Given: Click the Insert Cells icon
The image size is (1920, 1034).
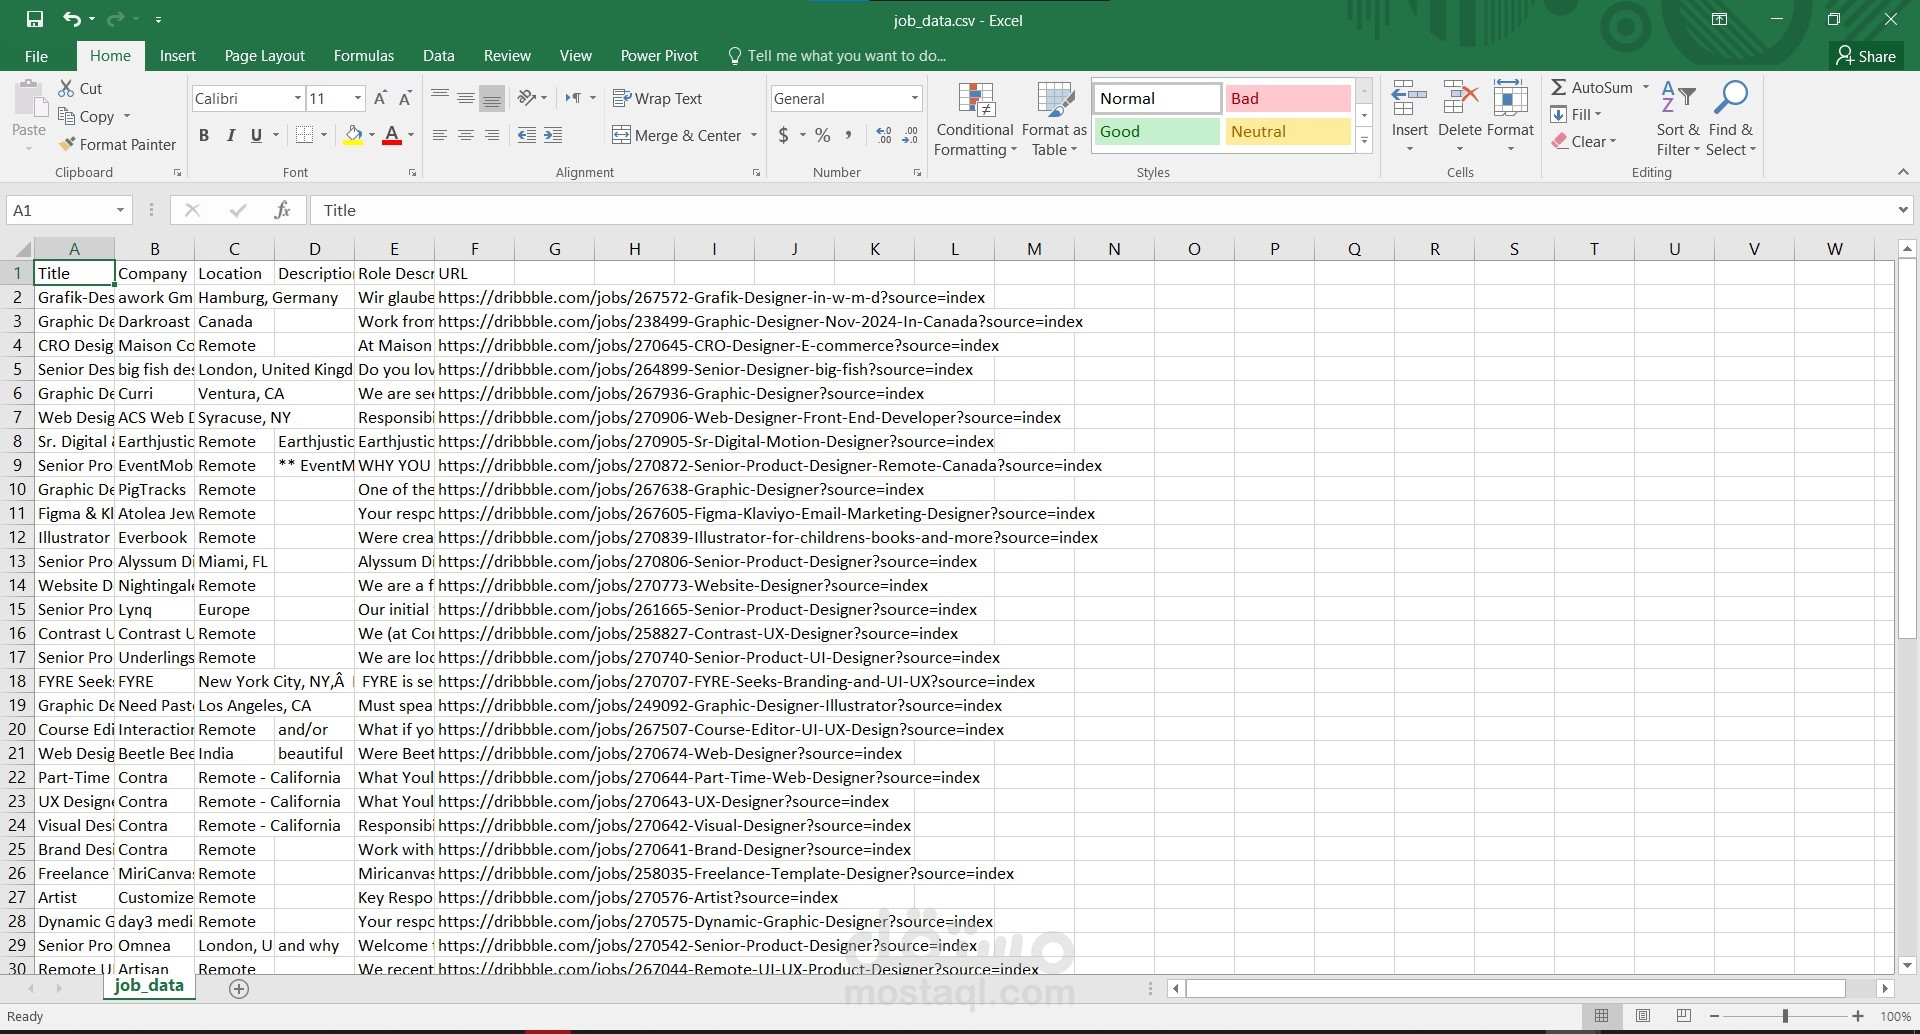Looking at the screenshot, I should (1409, 100).
